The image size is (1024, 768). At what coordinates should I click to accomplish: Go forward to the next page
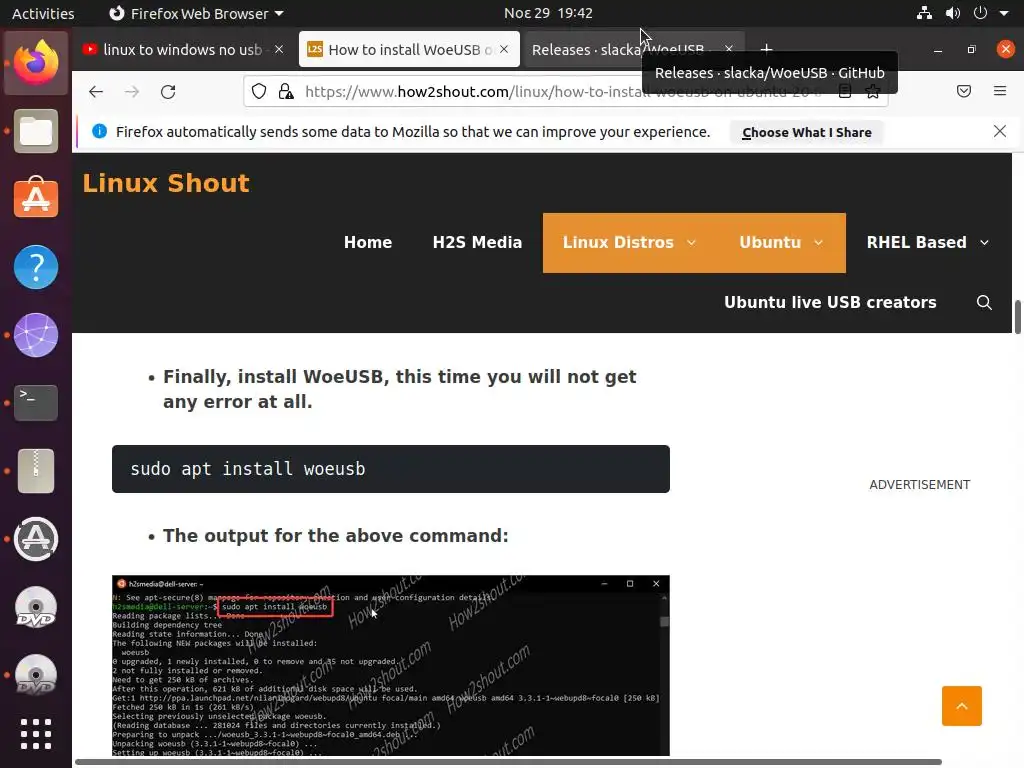pyautogui.click(x=132, y=91)
